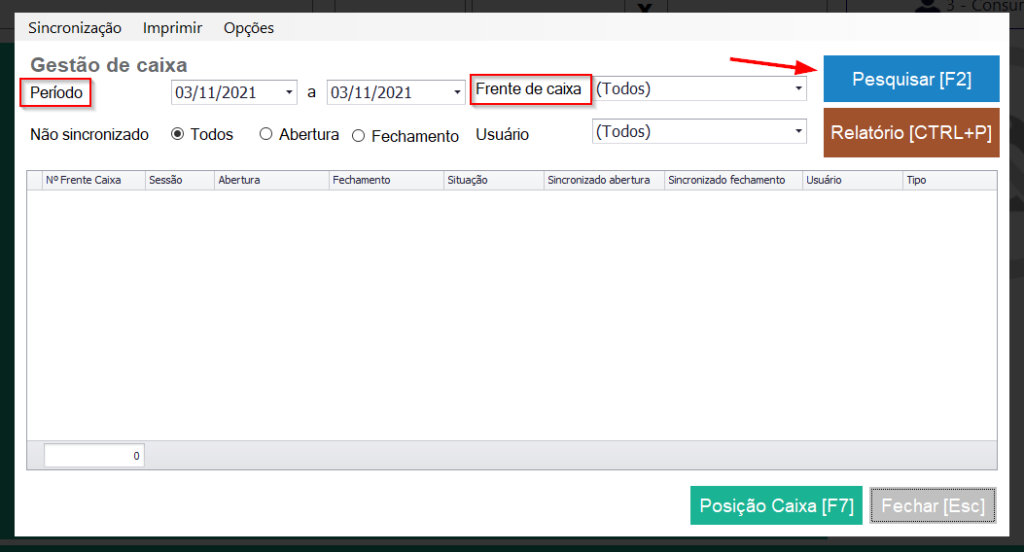Sort by Tipo column header
Image resolution: width=1024 pixels, height=552 pixels.
[950, 180]
